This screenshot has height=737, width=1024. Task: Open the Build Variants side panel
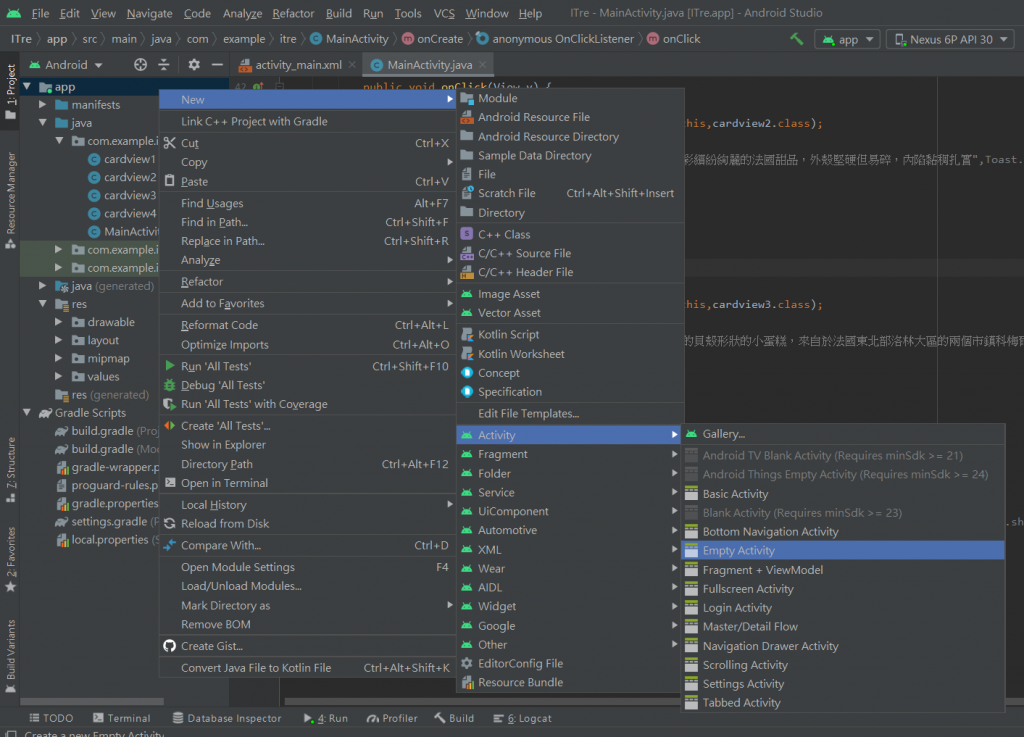point(10,656)
